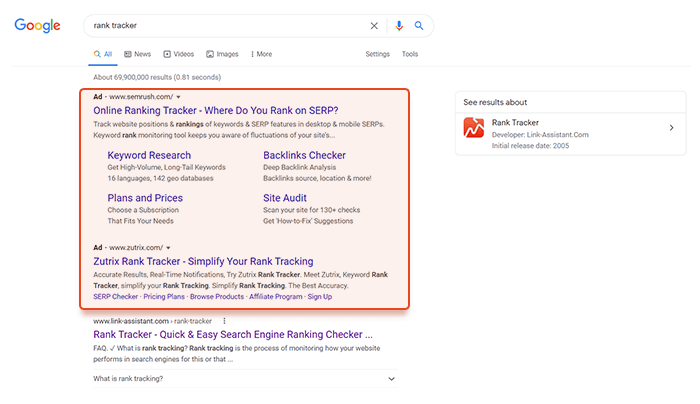
Task: Click Developer: Link-Assistant.Com text
Action: (x=540, y=135)
